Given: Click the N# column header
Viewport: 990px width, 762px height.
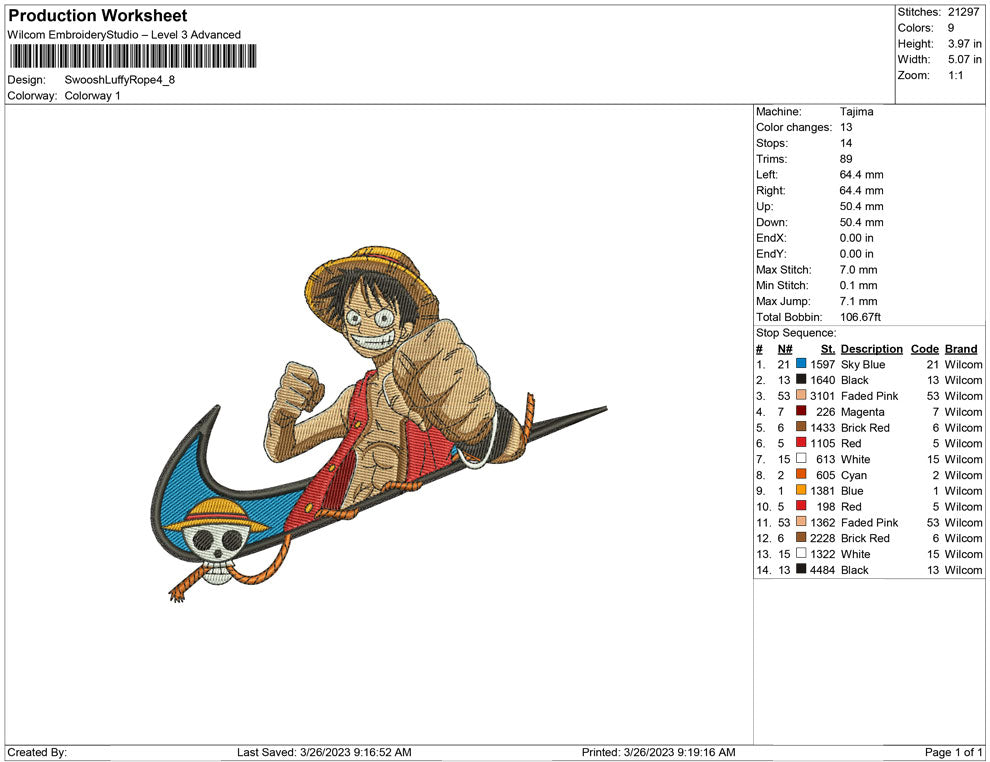Looking at the screenshot, I should tap(785, 349).
